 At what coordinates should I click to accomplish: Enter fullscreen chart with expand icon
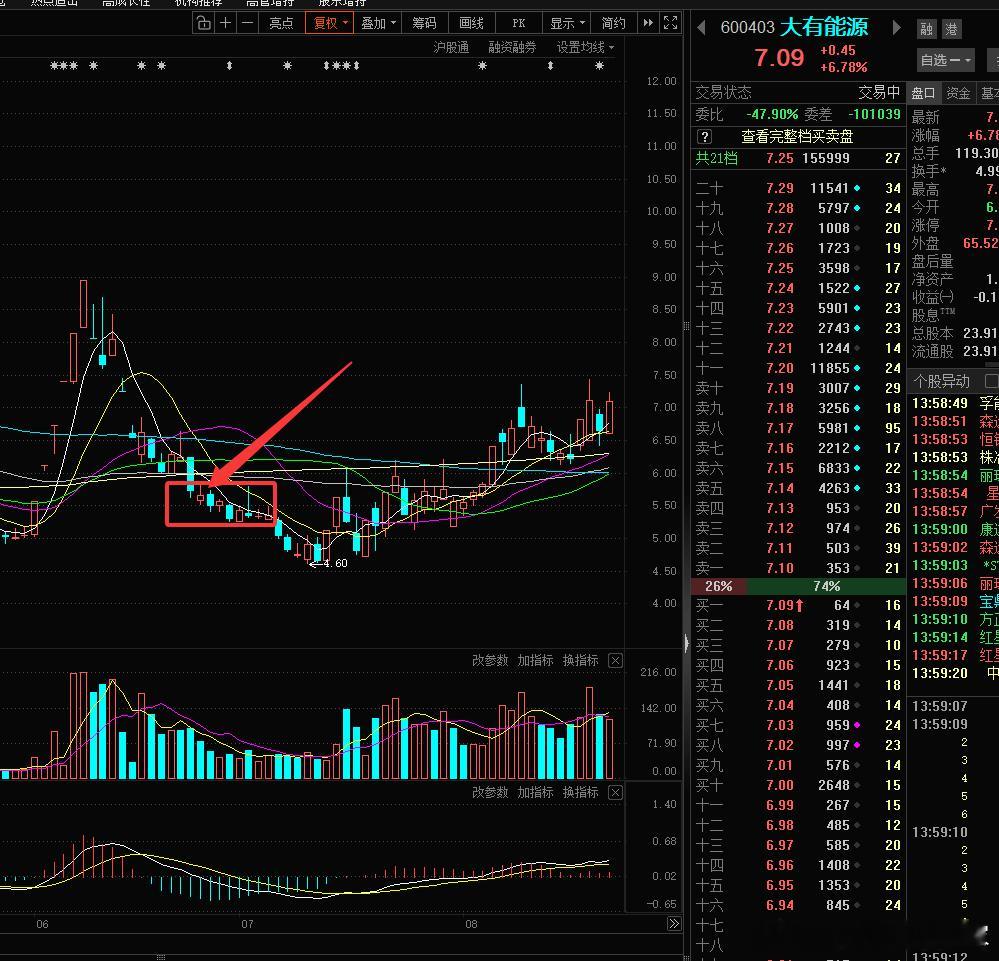pyautogui.click(x=670, y=23)
